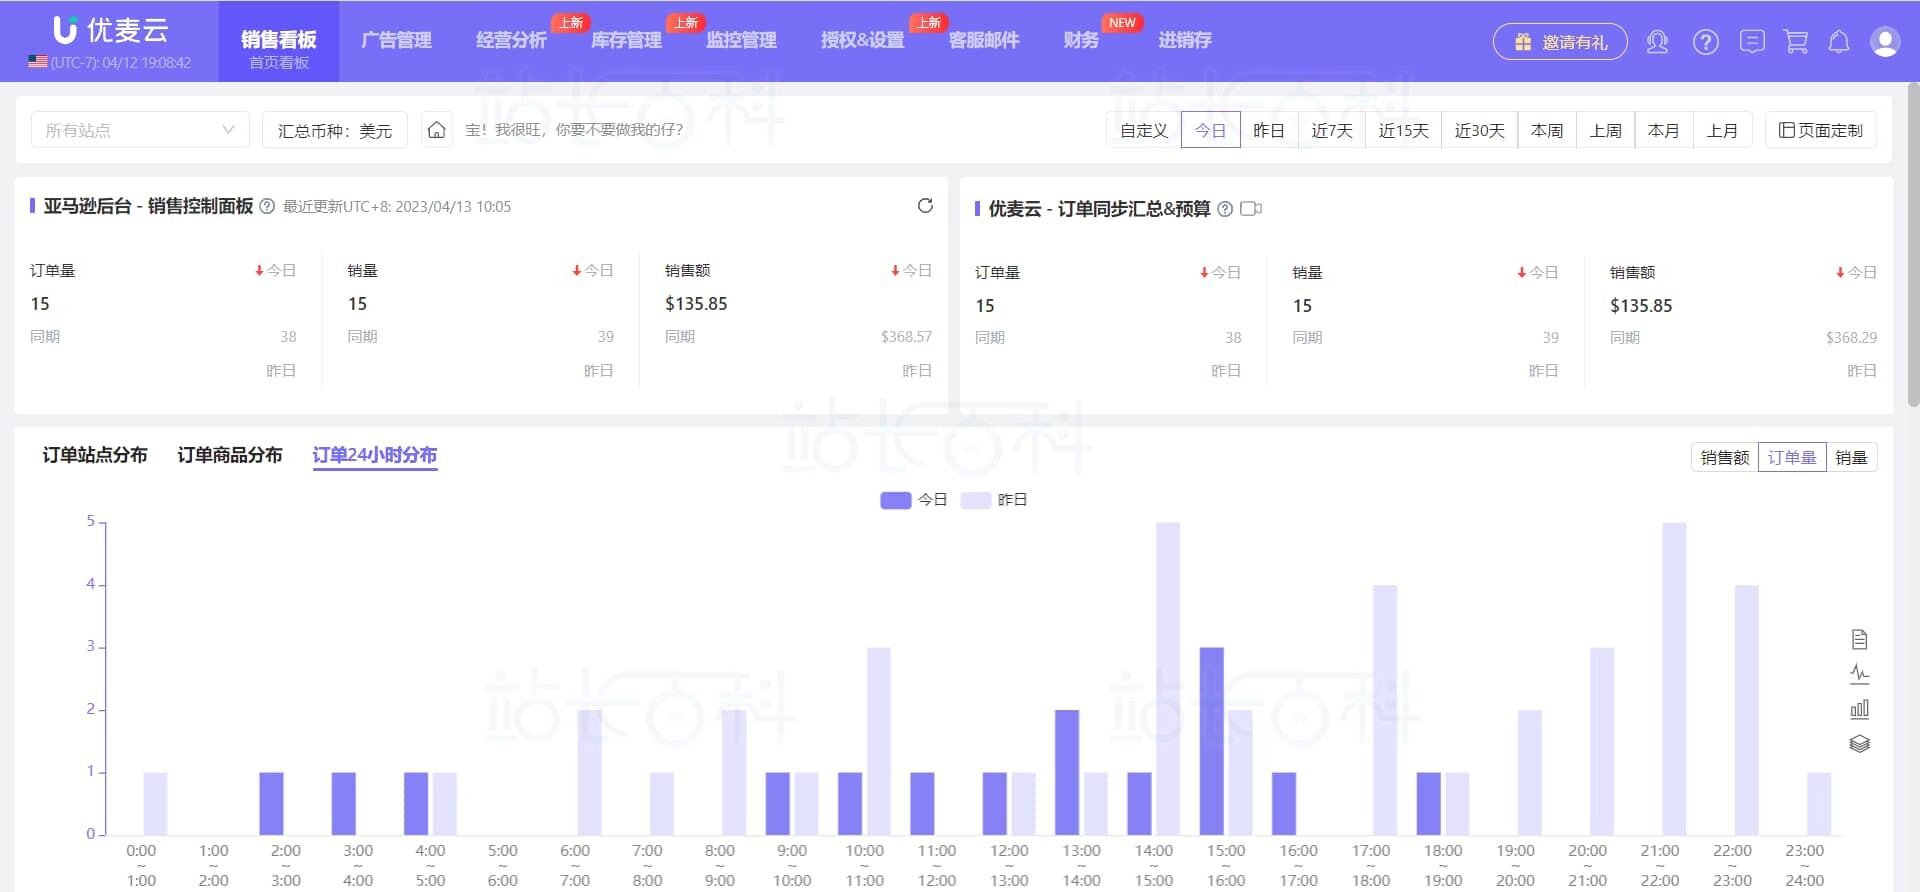Screen dimensions: 1920x892
Task: Select 昨日 date range
Action: [1269, 130]
